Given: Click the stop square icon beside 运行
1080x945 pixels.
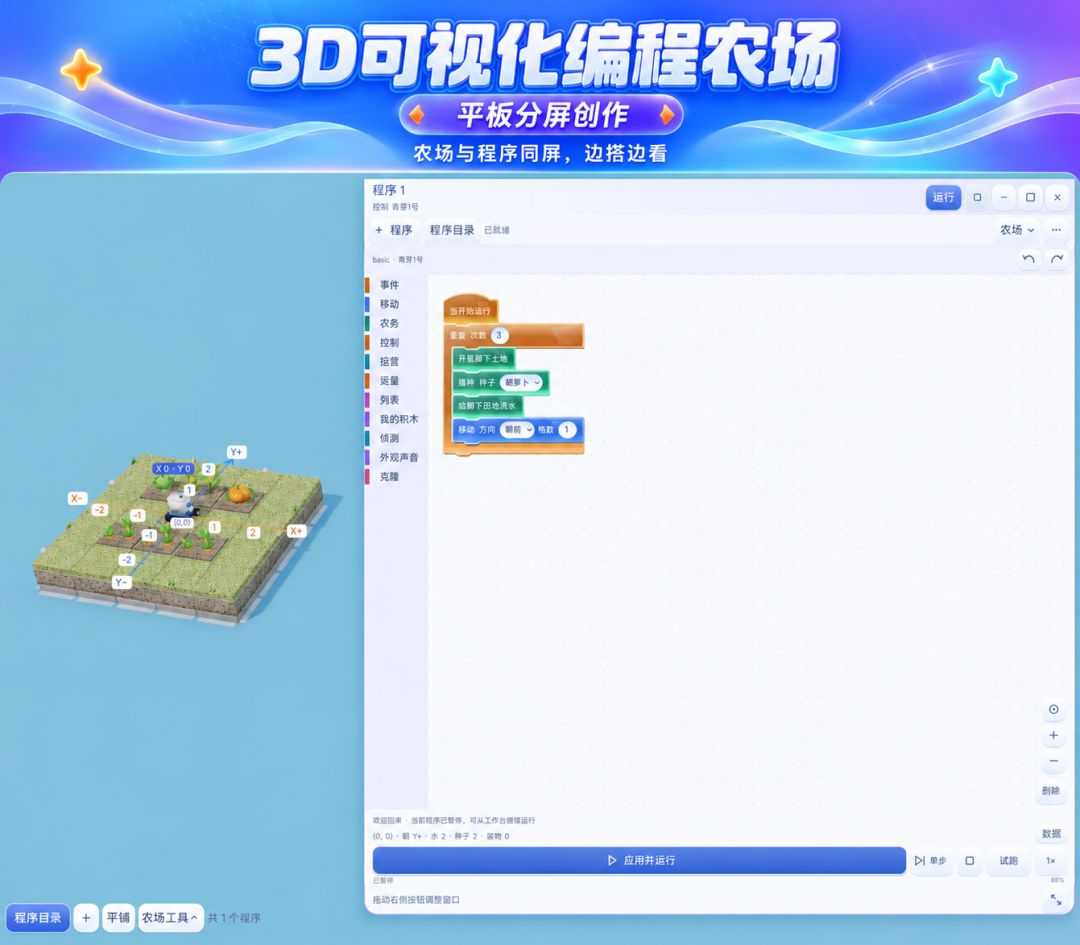Looking at the screenshot, I should [977, 198].
